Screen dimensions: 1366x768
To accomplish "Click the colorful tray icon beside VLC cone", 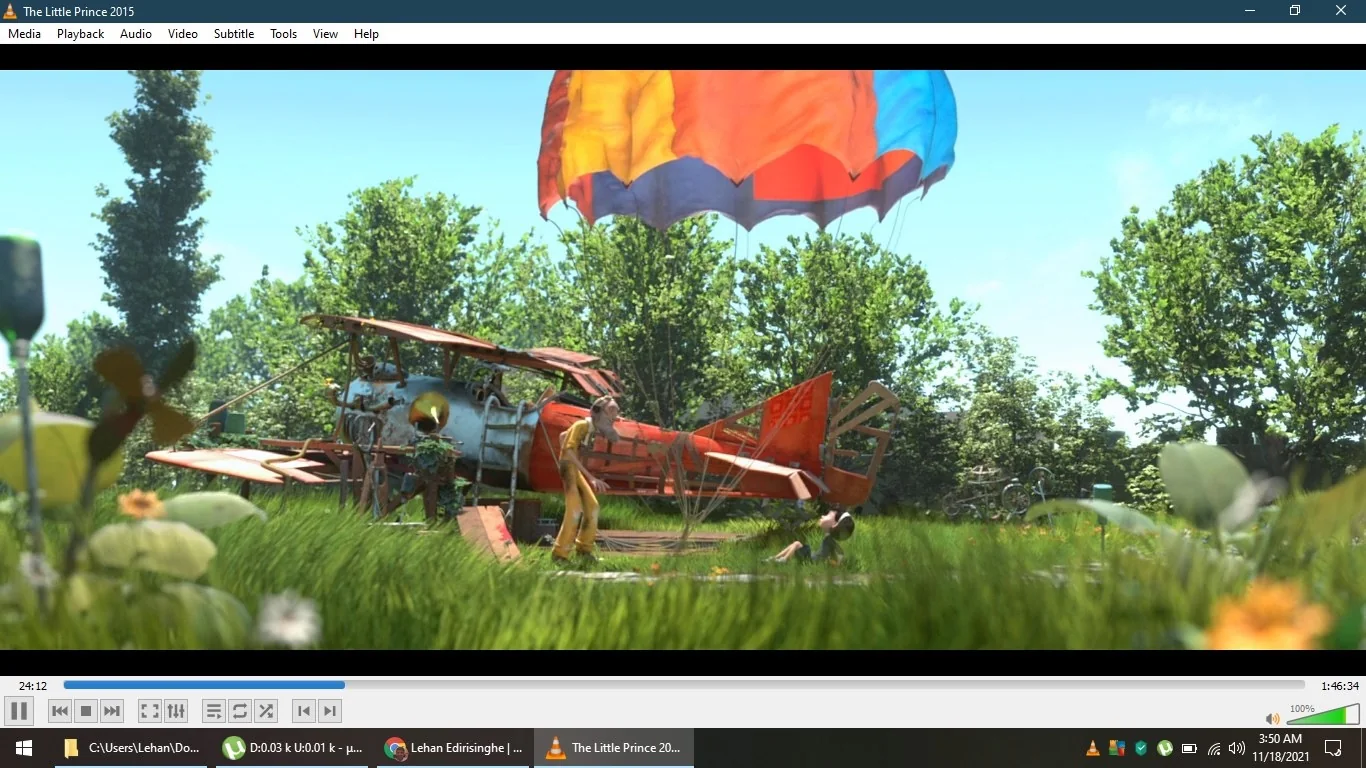I will tap(1117, 748).
